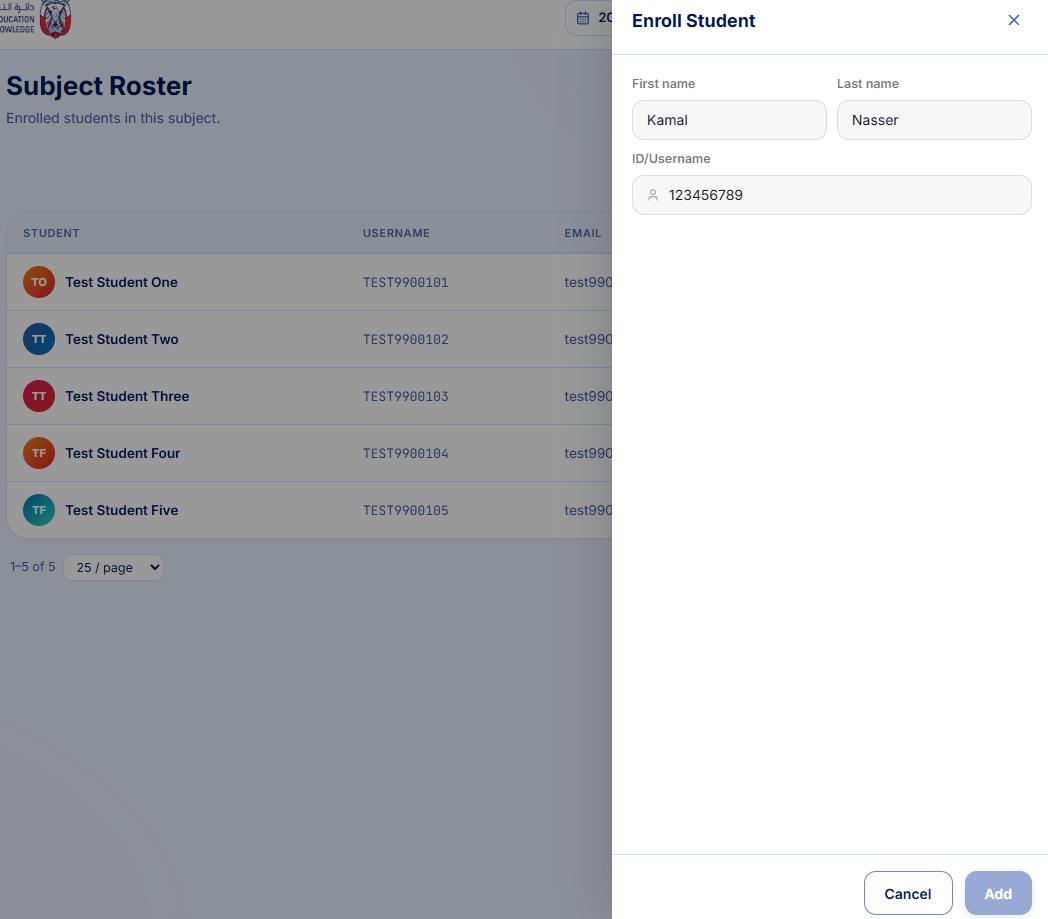Click email cell of Test Student One
Image resolution: width=1048 pixels, height=919 pixels.
(x=588, y=282)
